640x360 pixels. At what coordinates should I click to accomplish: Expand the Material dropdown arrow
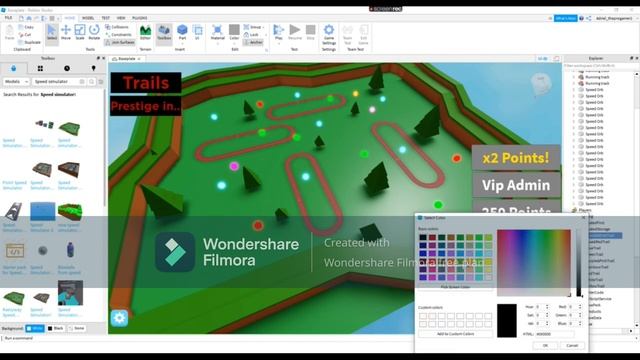point(218,43)
